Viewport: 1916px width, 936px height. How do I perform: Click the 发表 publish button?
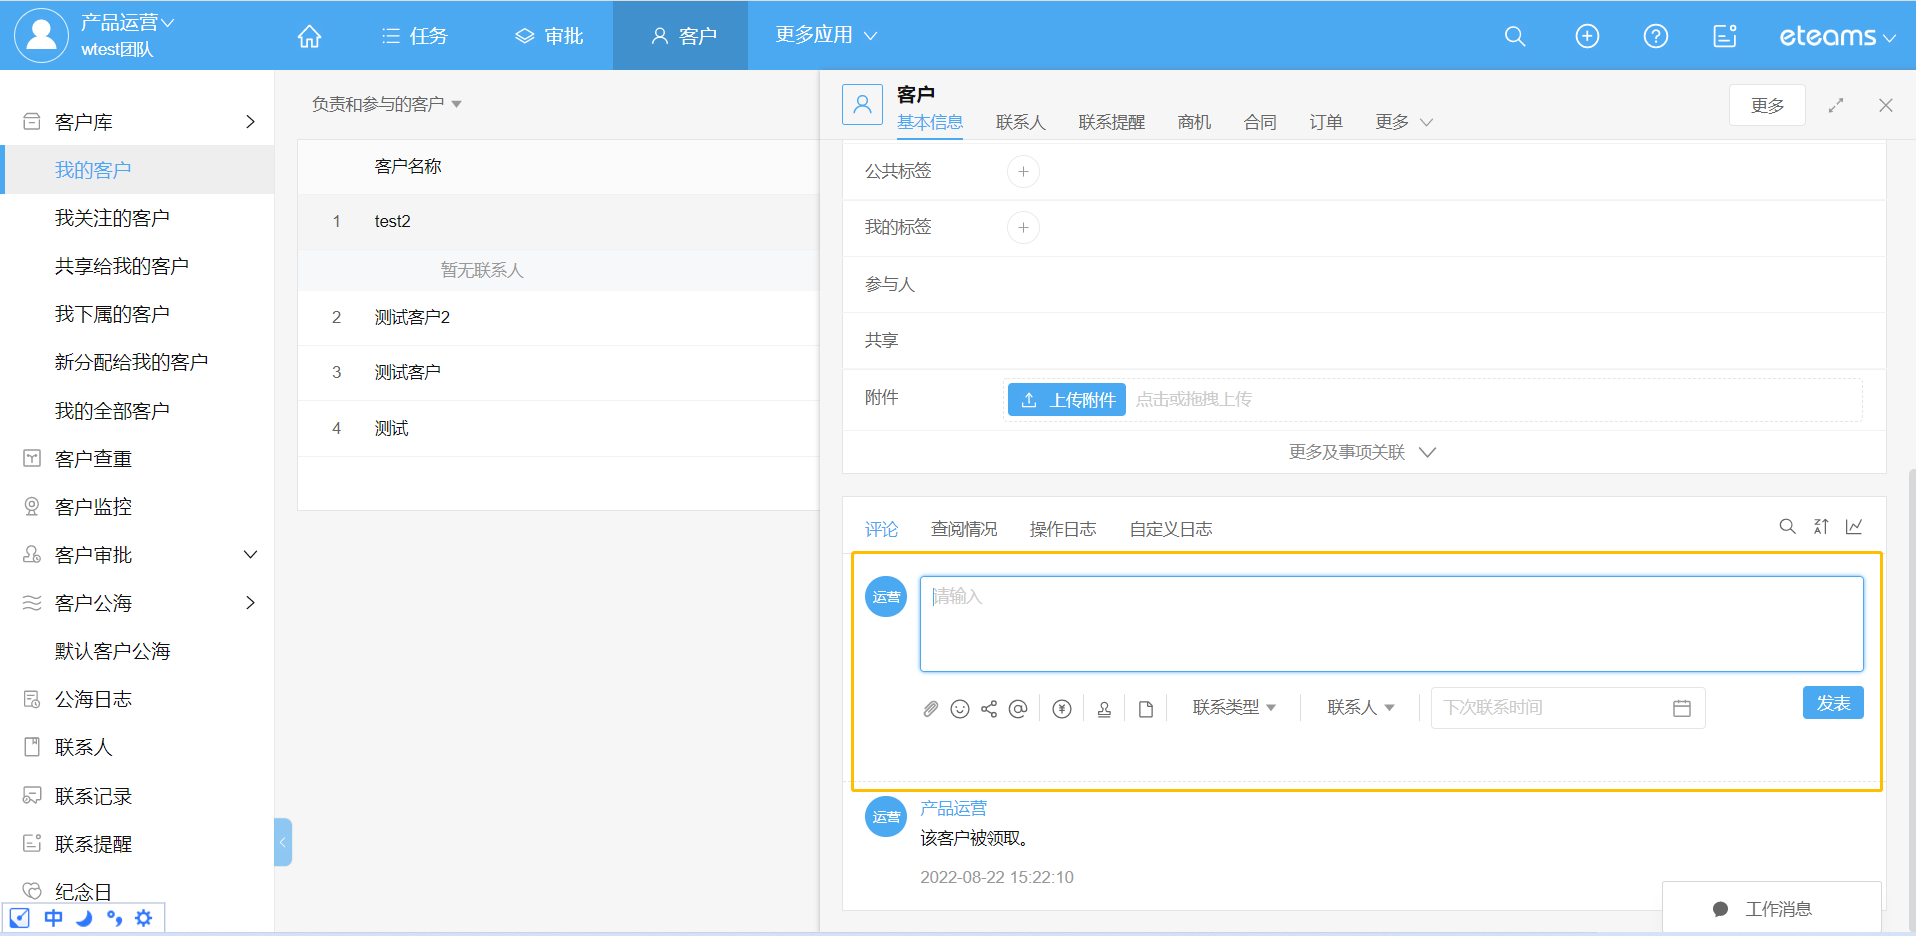1832,703
